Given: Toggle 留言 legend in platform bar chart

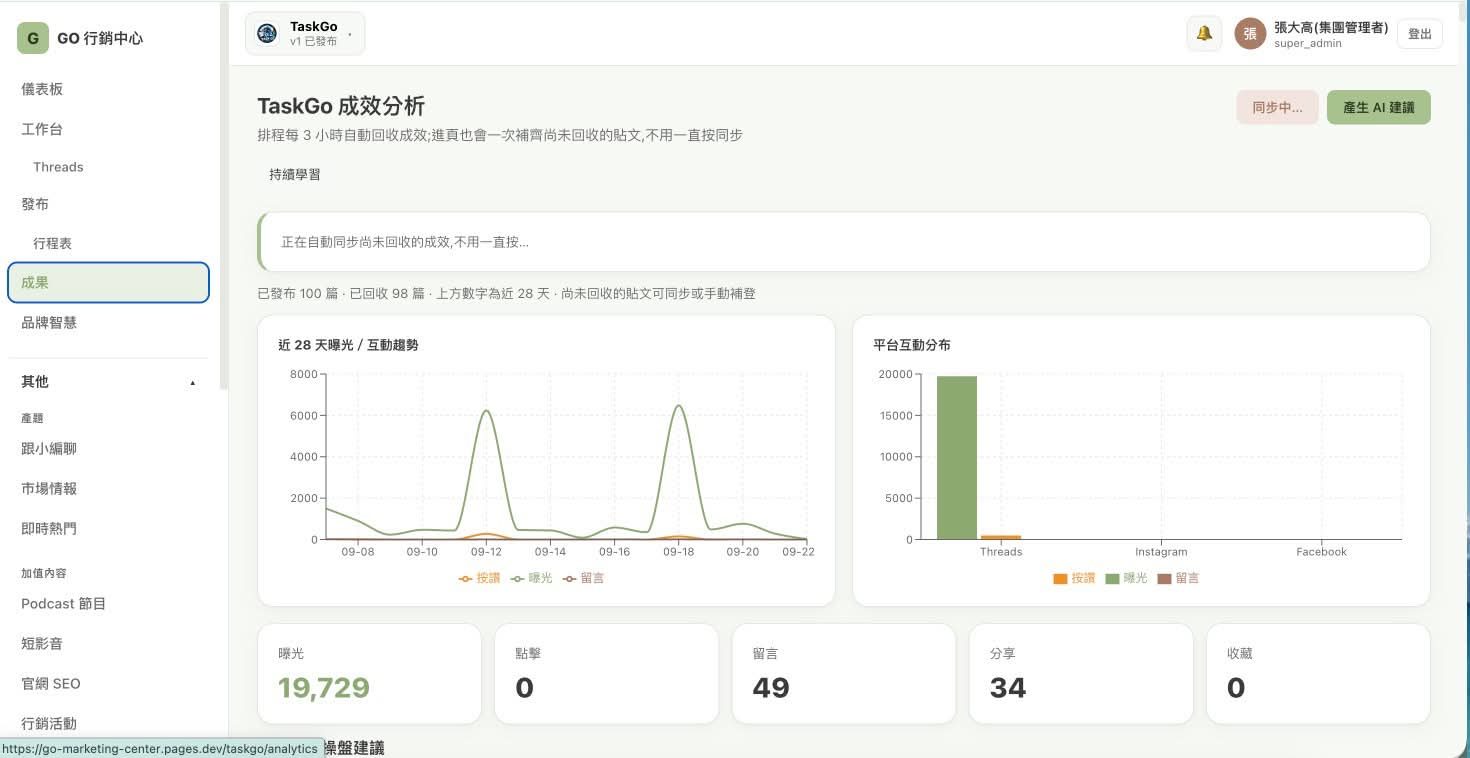Looking at the screenshot, I should click(1178, 578).
